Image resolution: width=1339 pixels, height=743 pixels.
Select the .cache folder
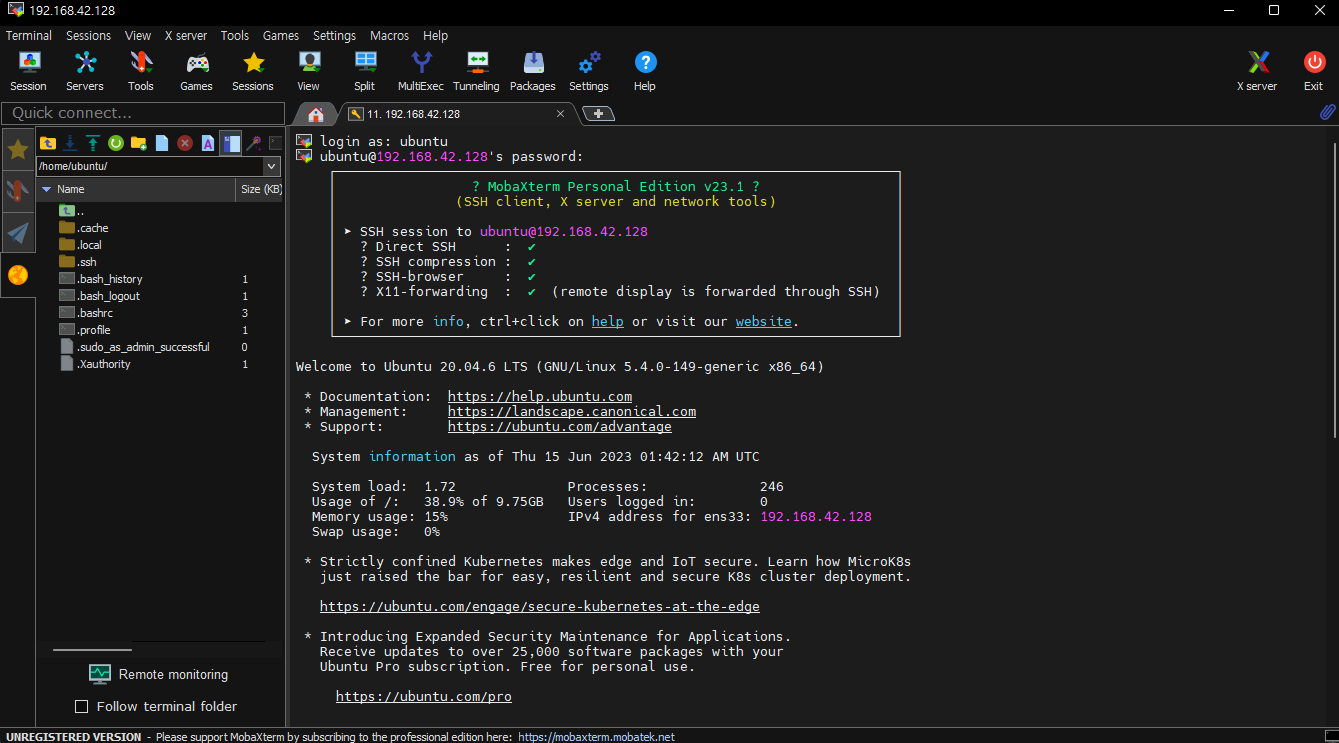coord(93,228)
